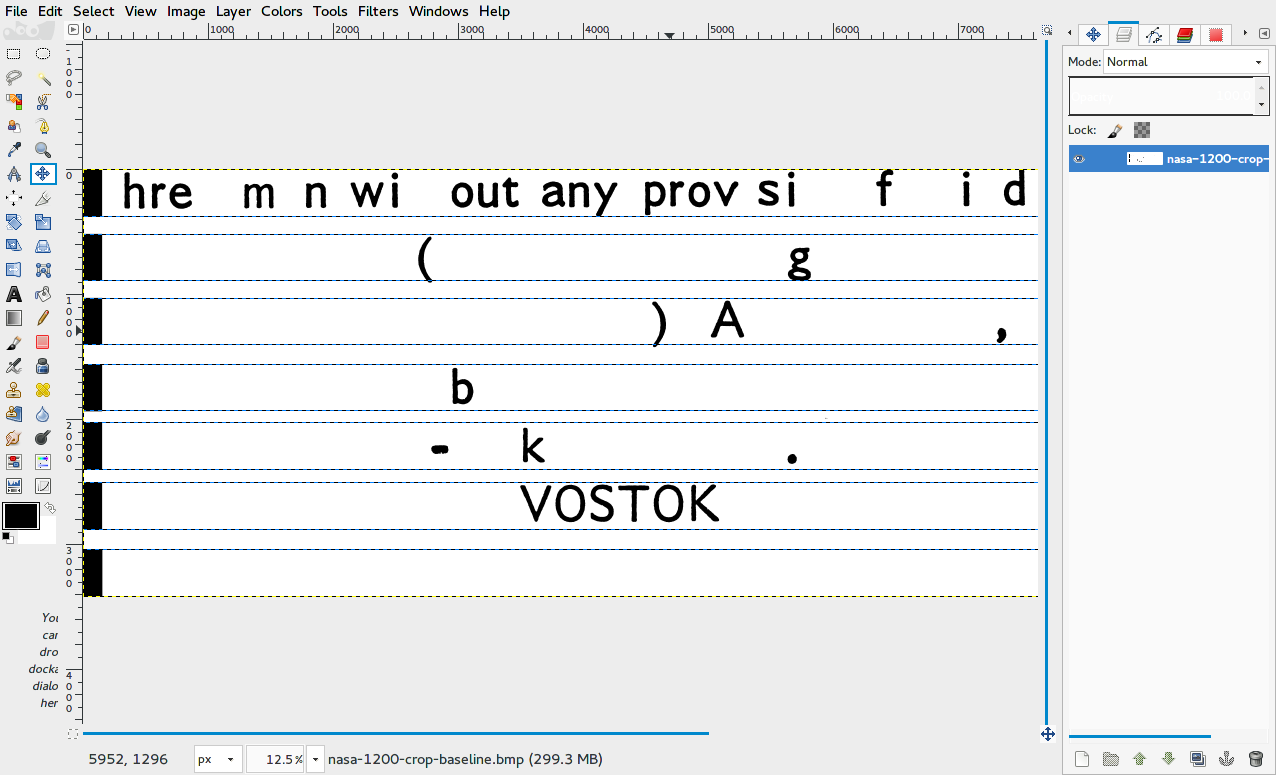Duplicate the current layer
1276x775 pixels.
tap(1198, 759)
